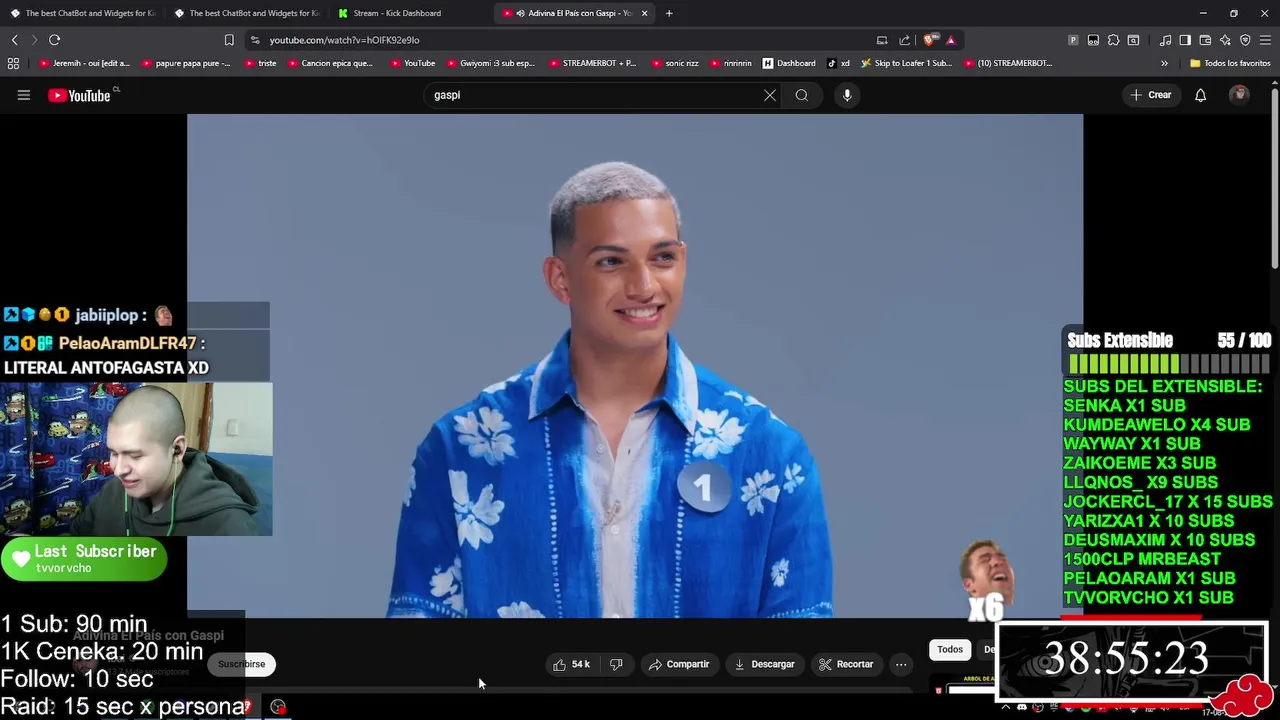The width and height of the screenshot is (1280, 720).
Task: Open the 'Gwiyomi :3 sub esp' bookmark
Action: 491,63
